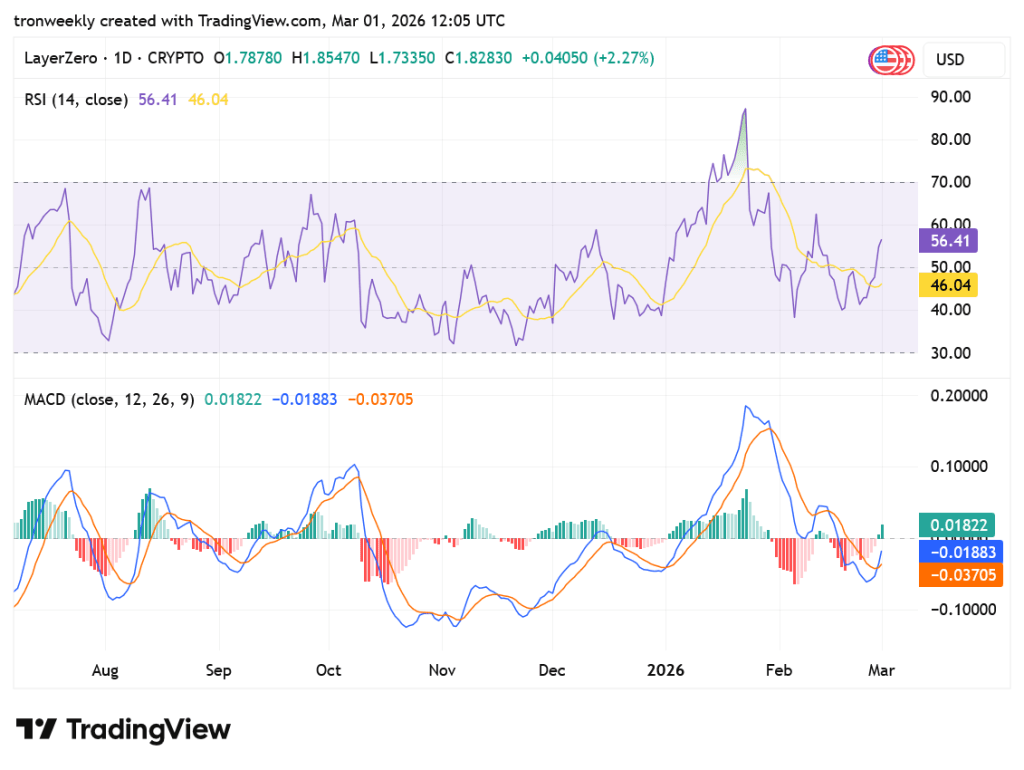Screen dimensions: 1024x770
Task: Click the 70.00 RSI axis label
Action: pos(950,182)
